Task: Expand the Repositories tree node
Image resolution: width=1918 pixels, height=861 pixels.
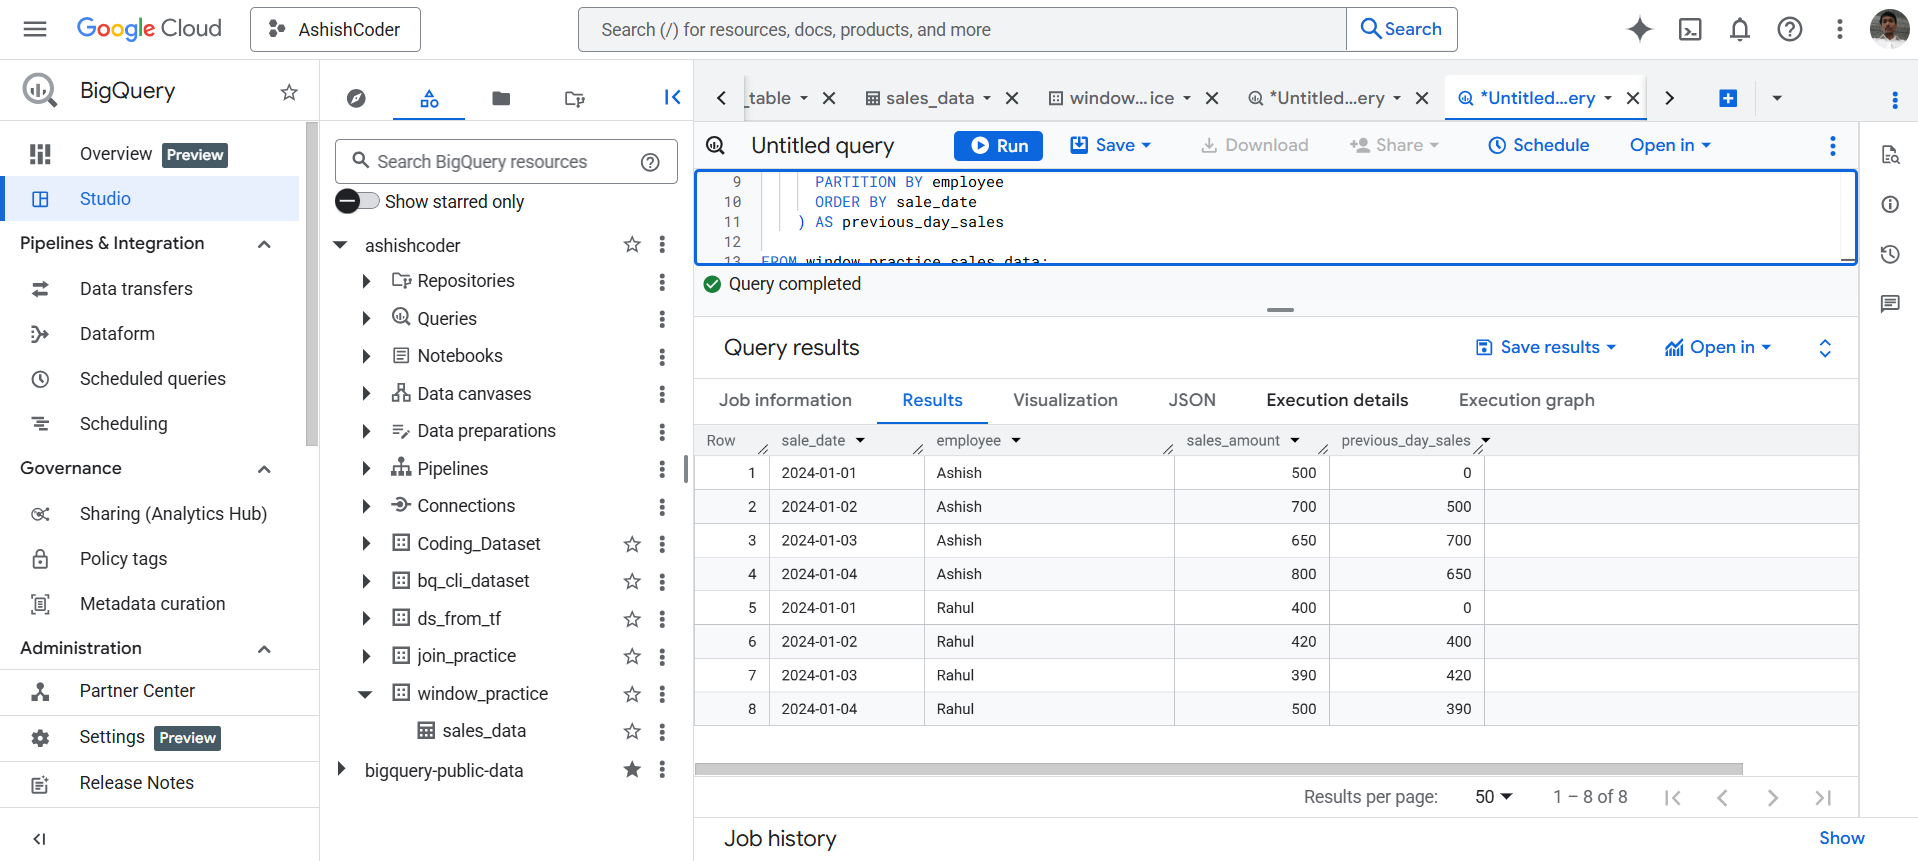Action: pos(366,282)
